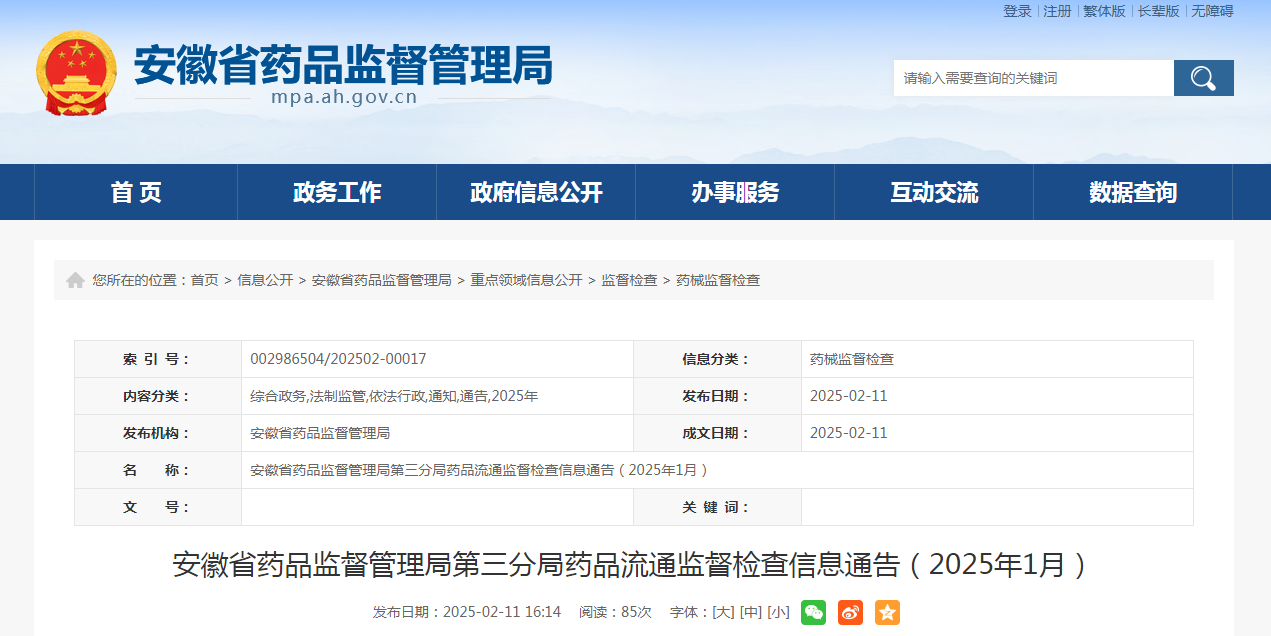Go to 首页 in main navigation
This screenshot has height=636, width=1271.
pyautogui.click(x=136, y=192)
